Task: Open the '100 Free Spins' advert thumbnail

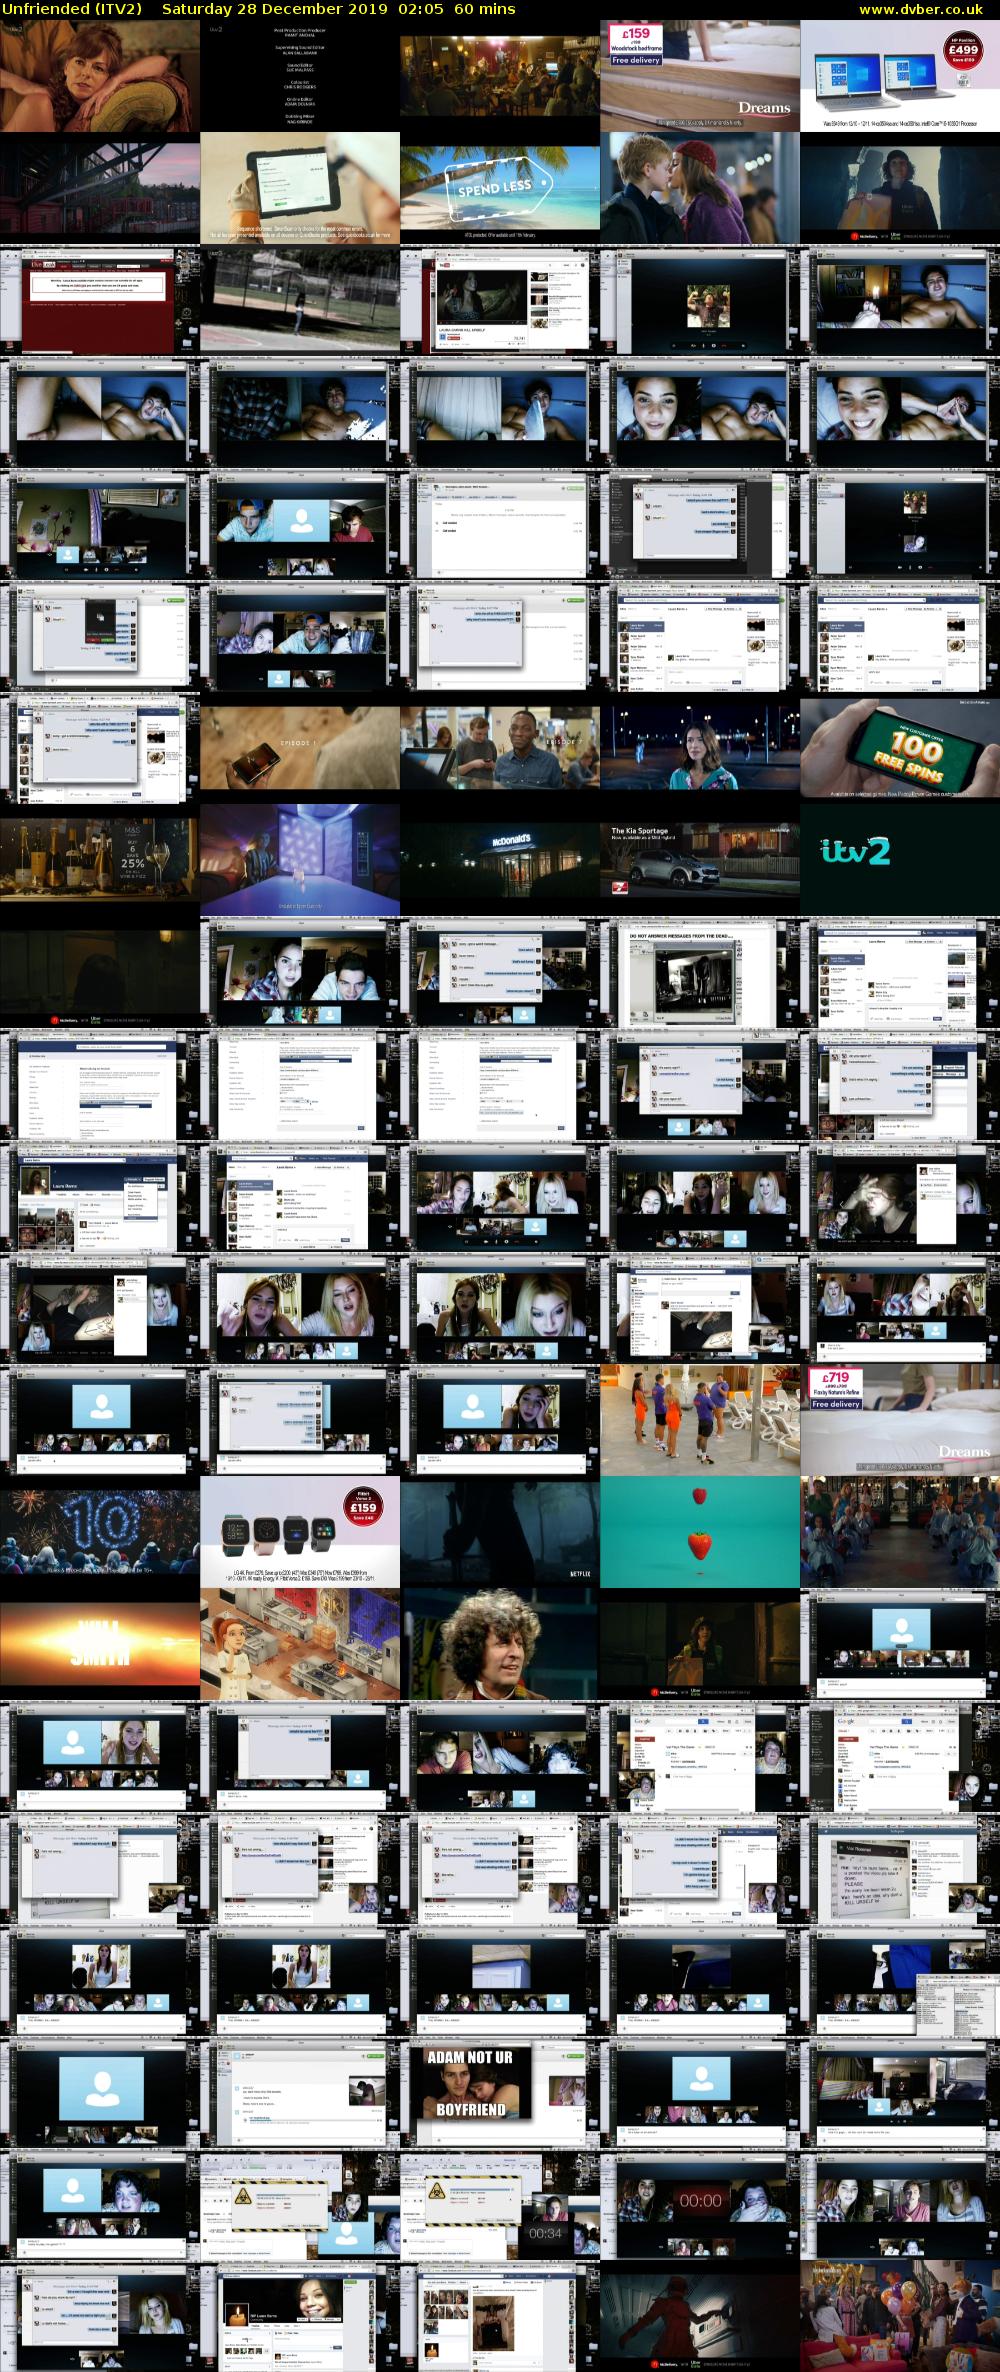Action: tap(900, 748)
